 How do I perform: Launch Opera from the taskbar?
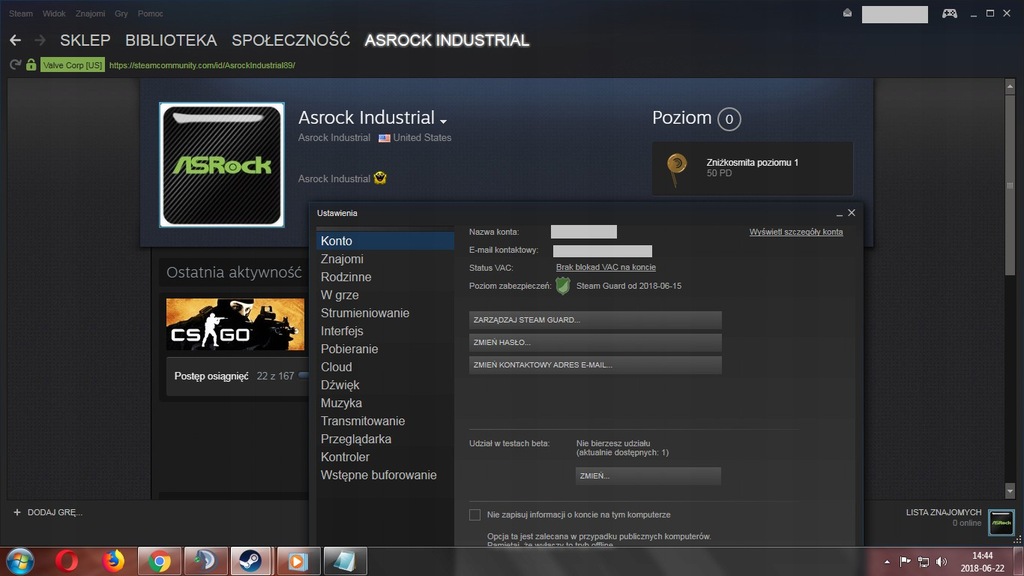point(67,561)
